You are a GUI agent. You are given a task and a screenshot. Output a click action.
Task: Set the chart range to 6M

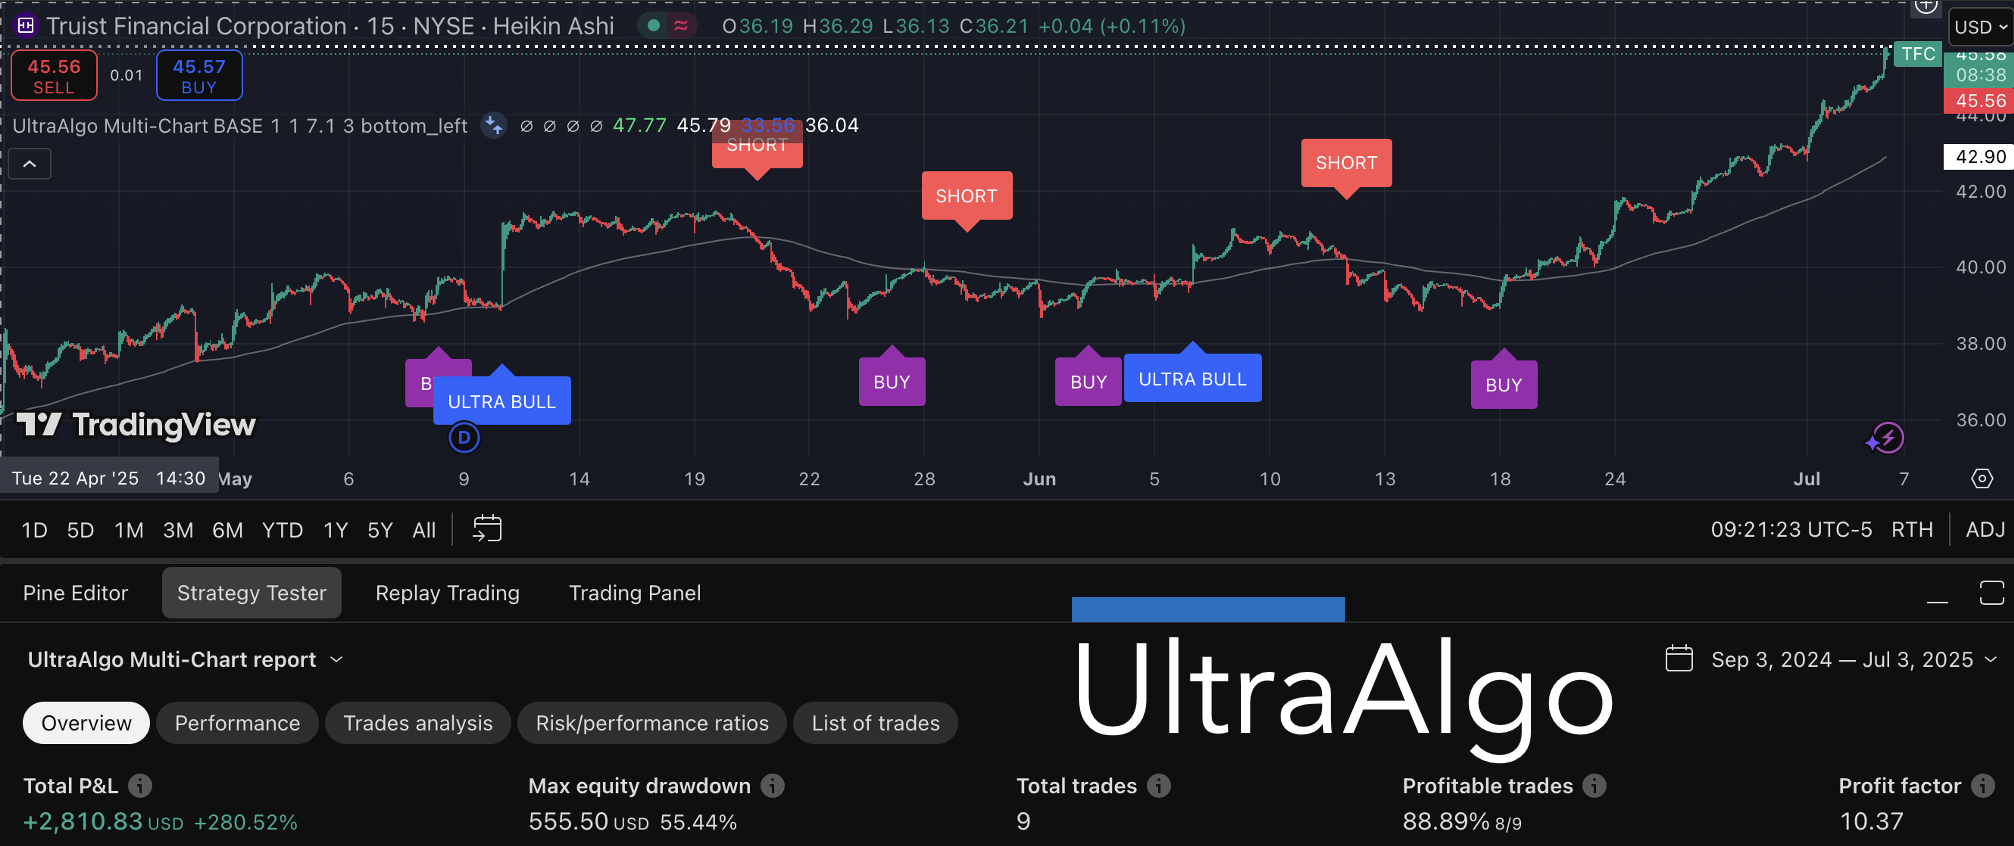[x=228, y=530]
